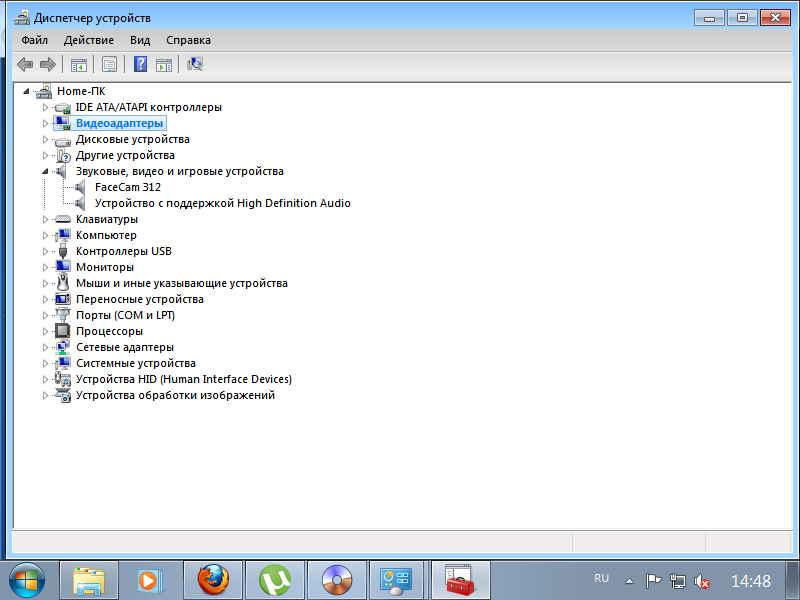Image resolution: width=800 pixels, height=600 pixels.
Task: Open uTorrent from the taskbar
Action: tap(275, 580)
